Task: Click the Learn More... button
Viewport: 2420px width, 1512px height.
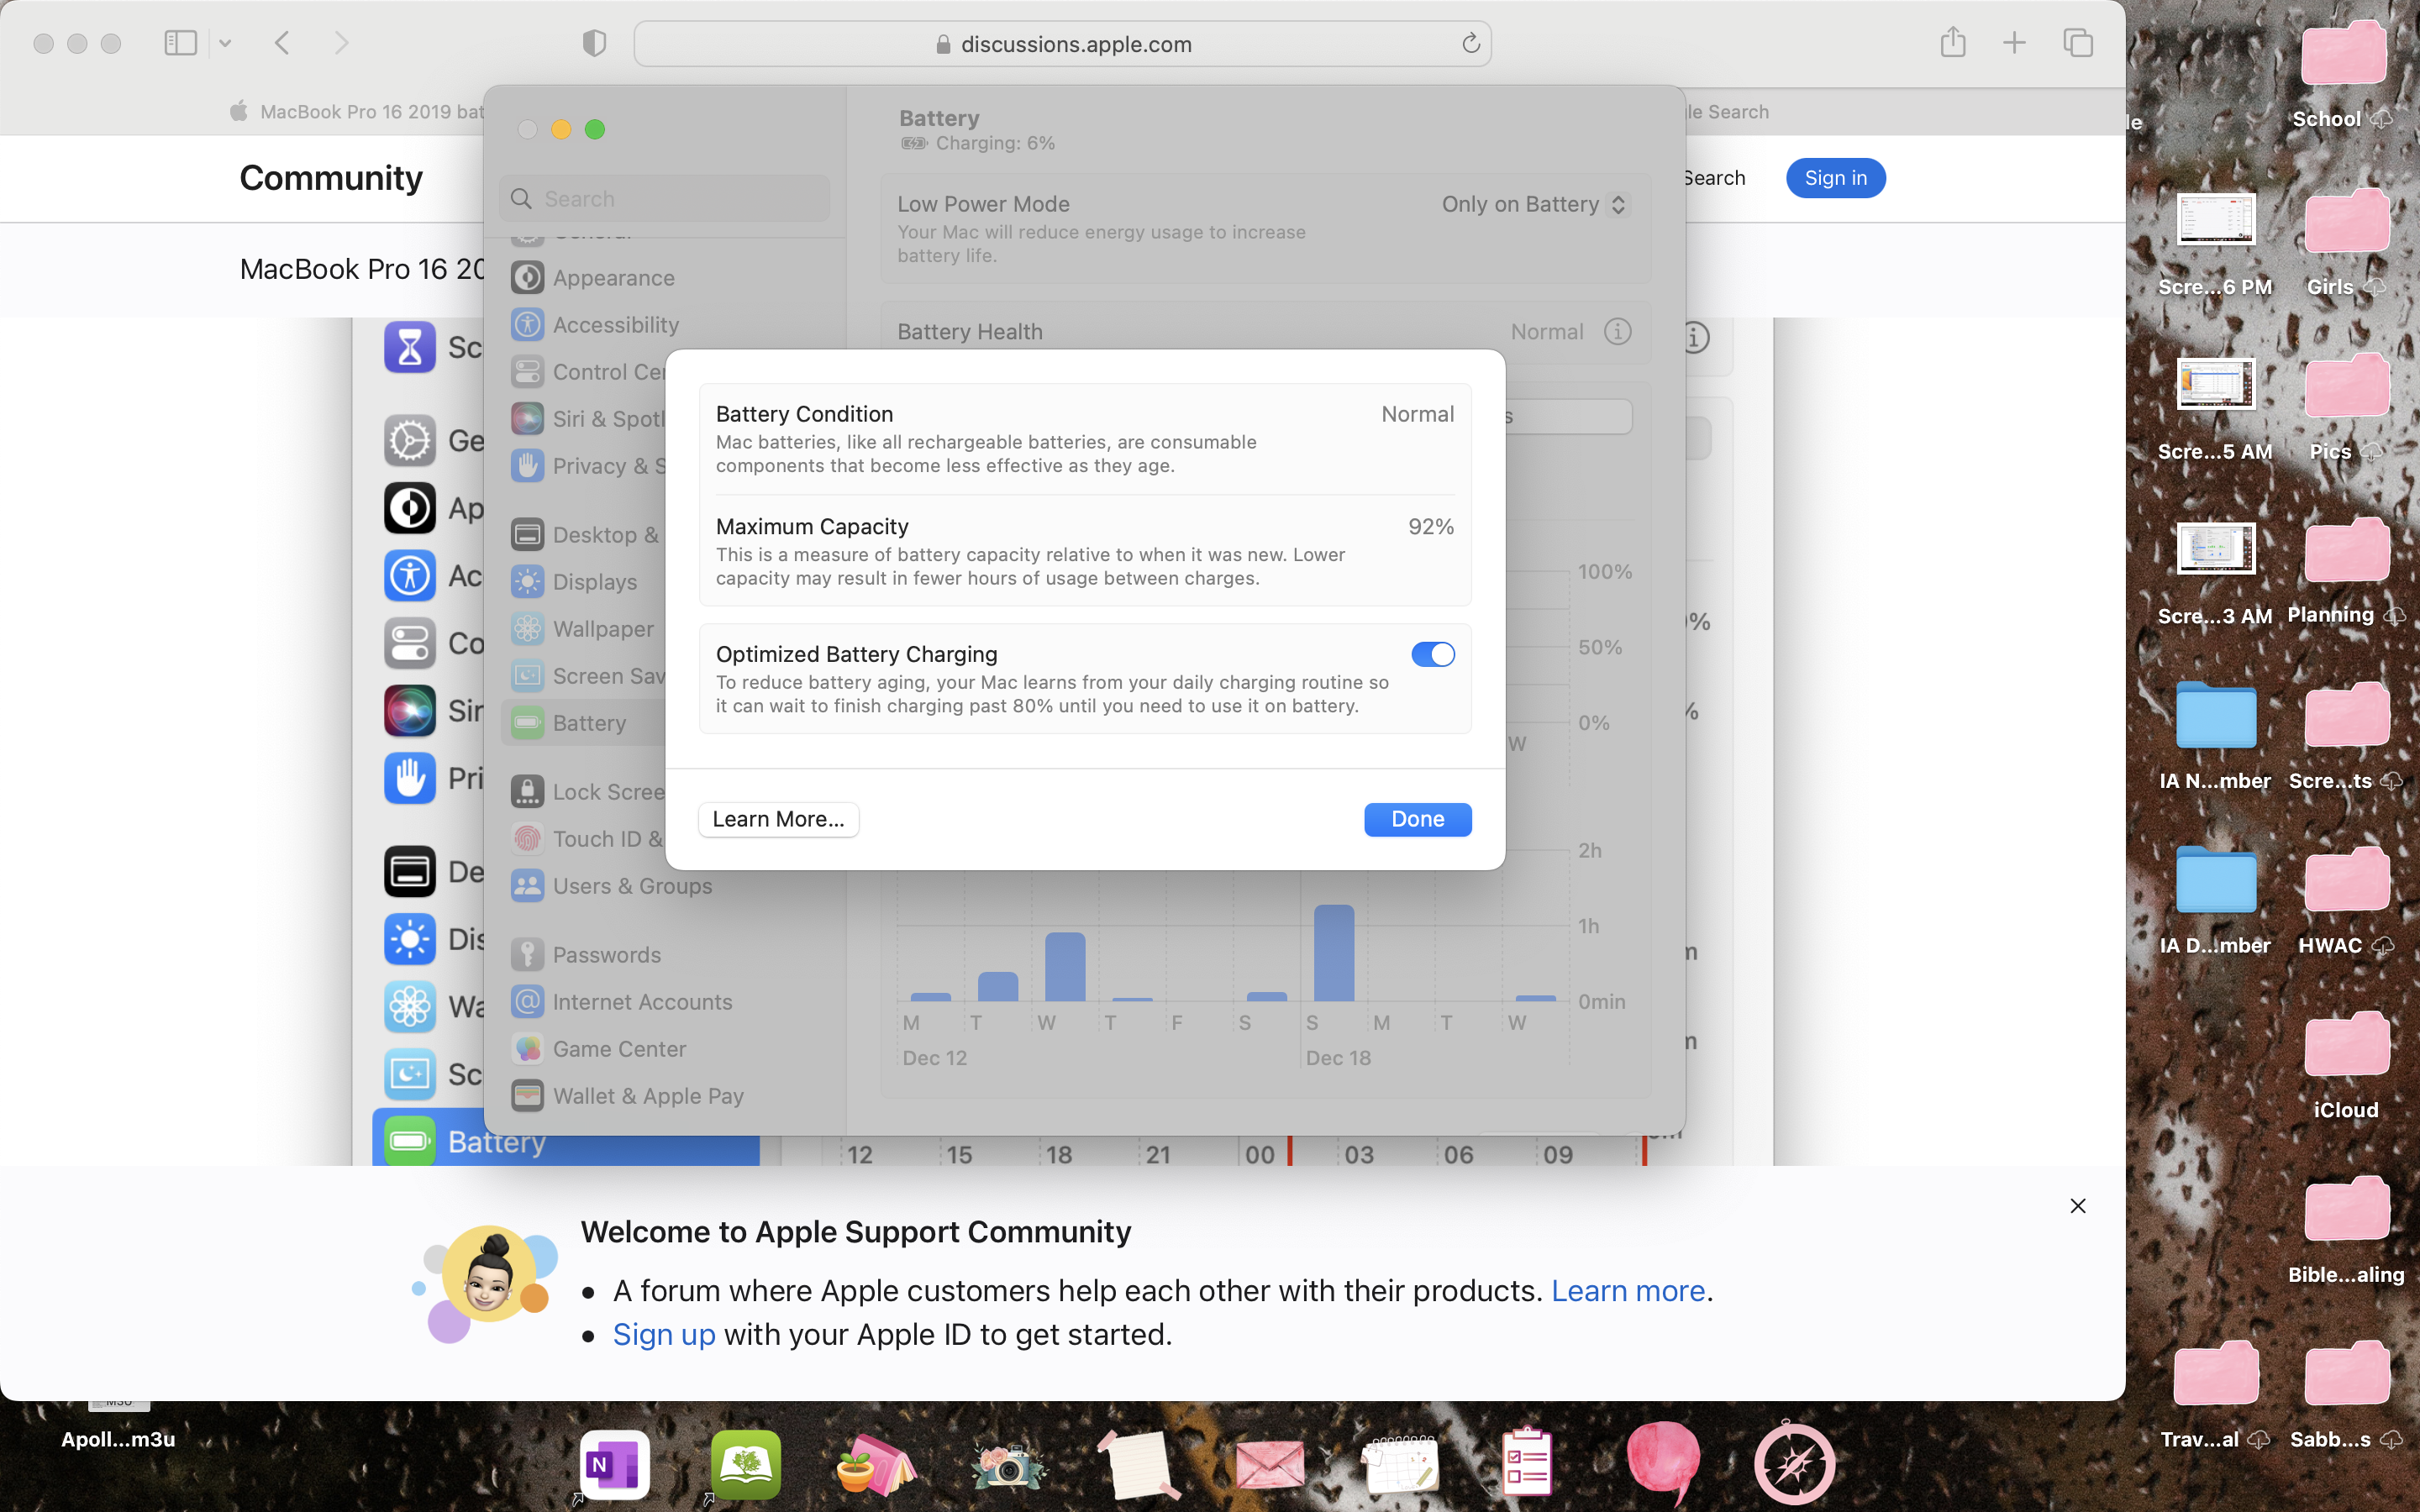Action: coord(778,819)
